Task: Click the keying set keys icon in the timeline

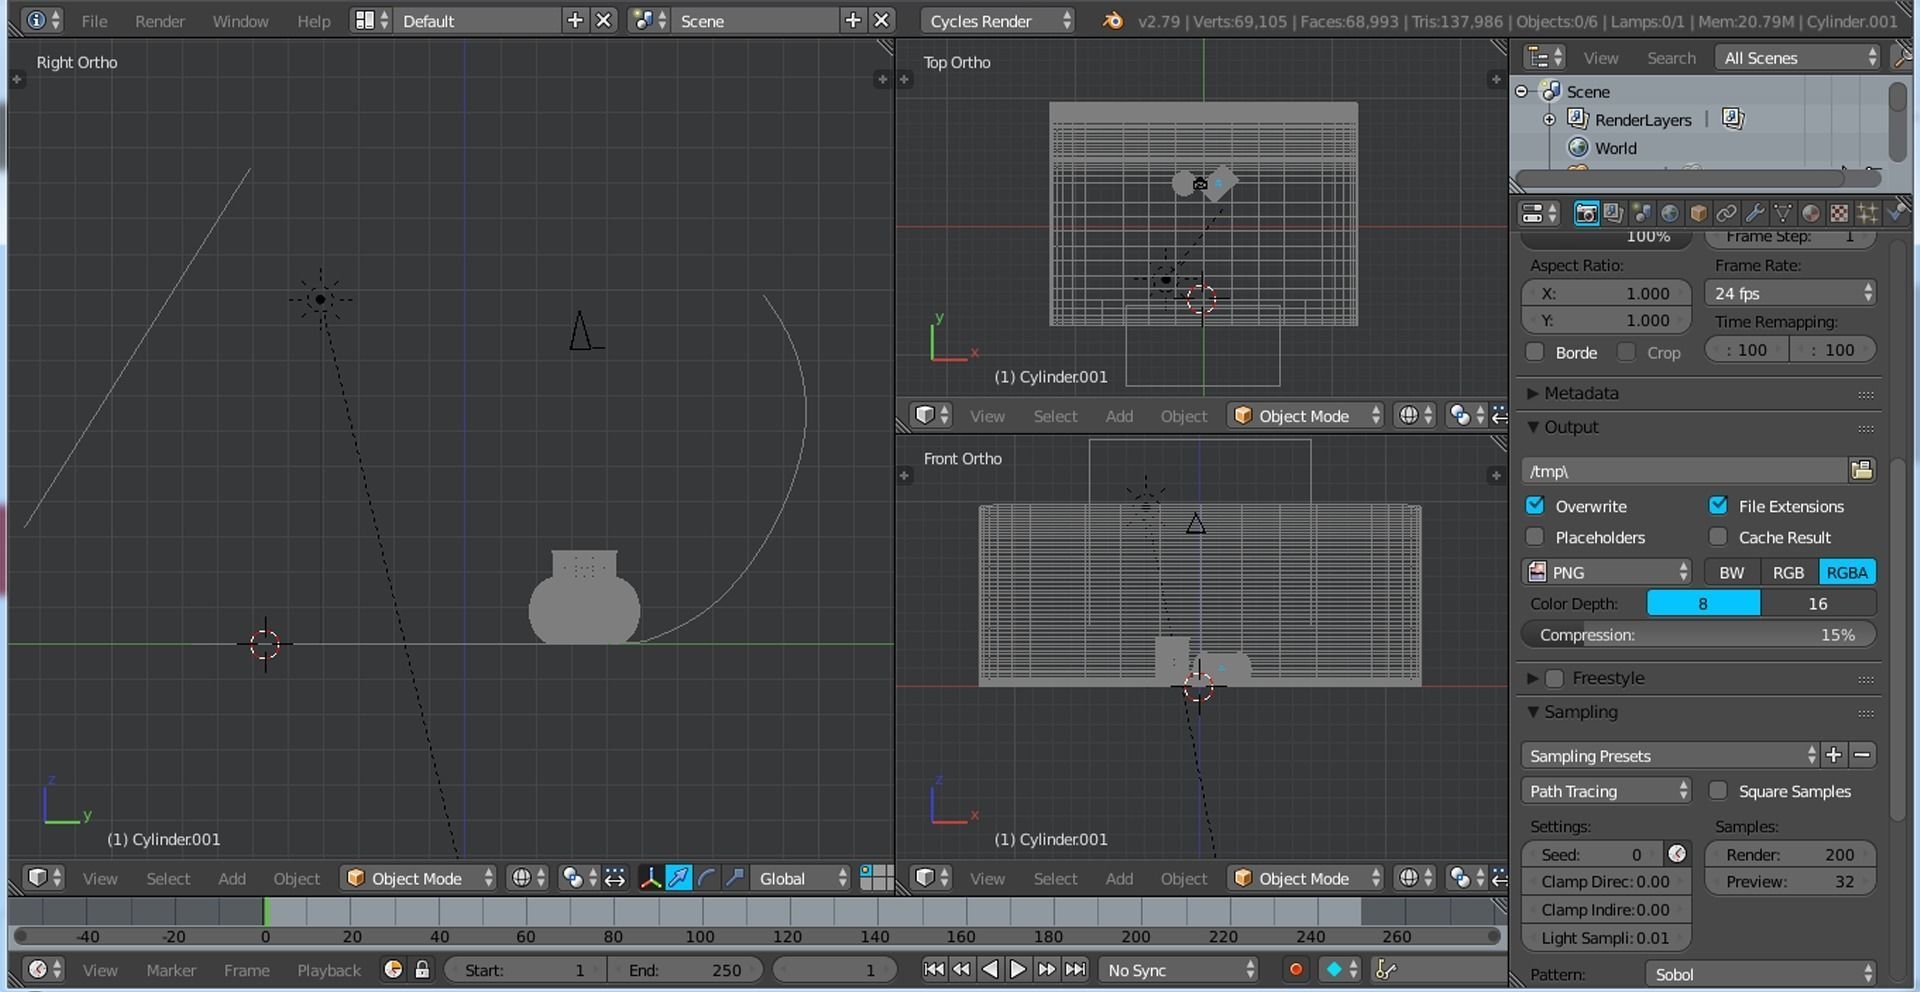Action: (1386, 969)
